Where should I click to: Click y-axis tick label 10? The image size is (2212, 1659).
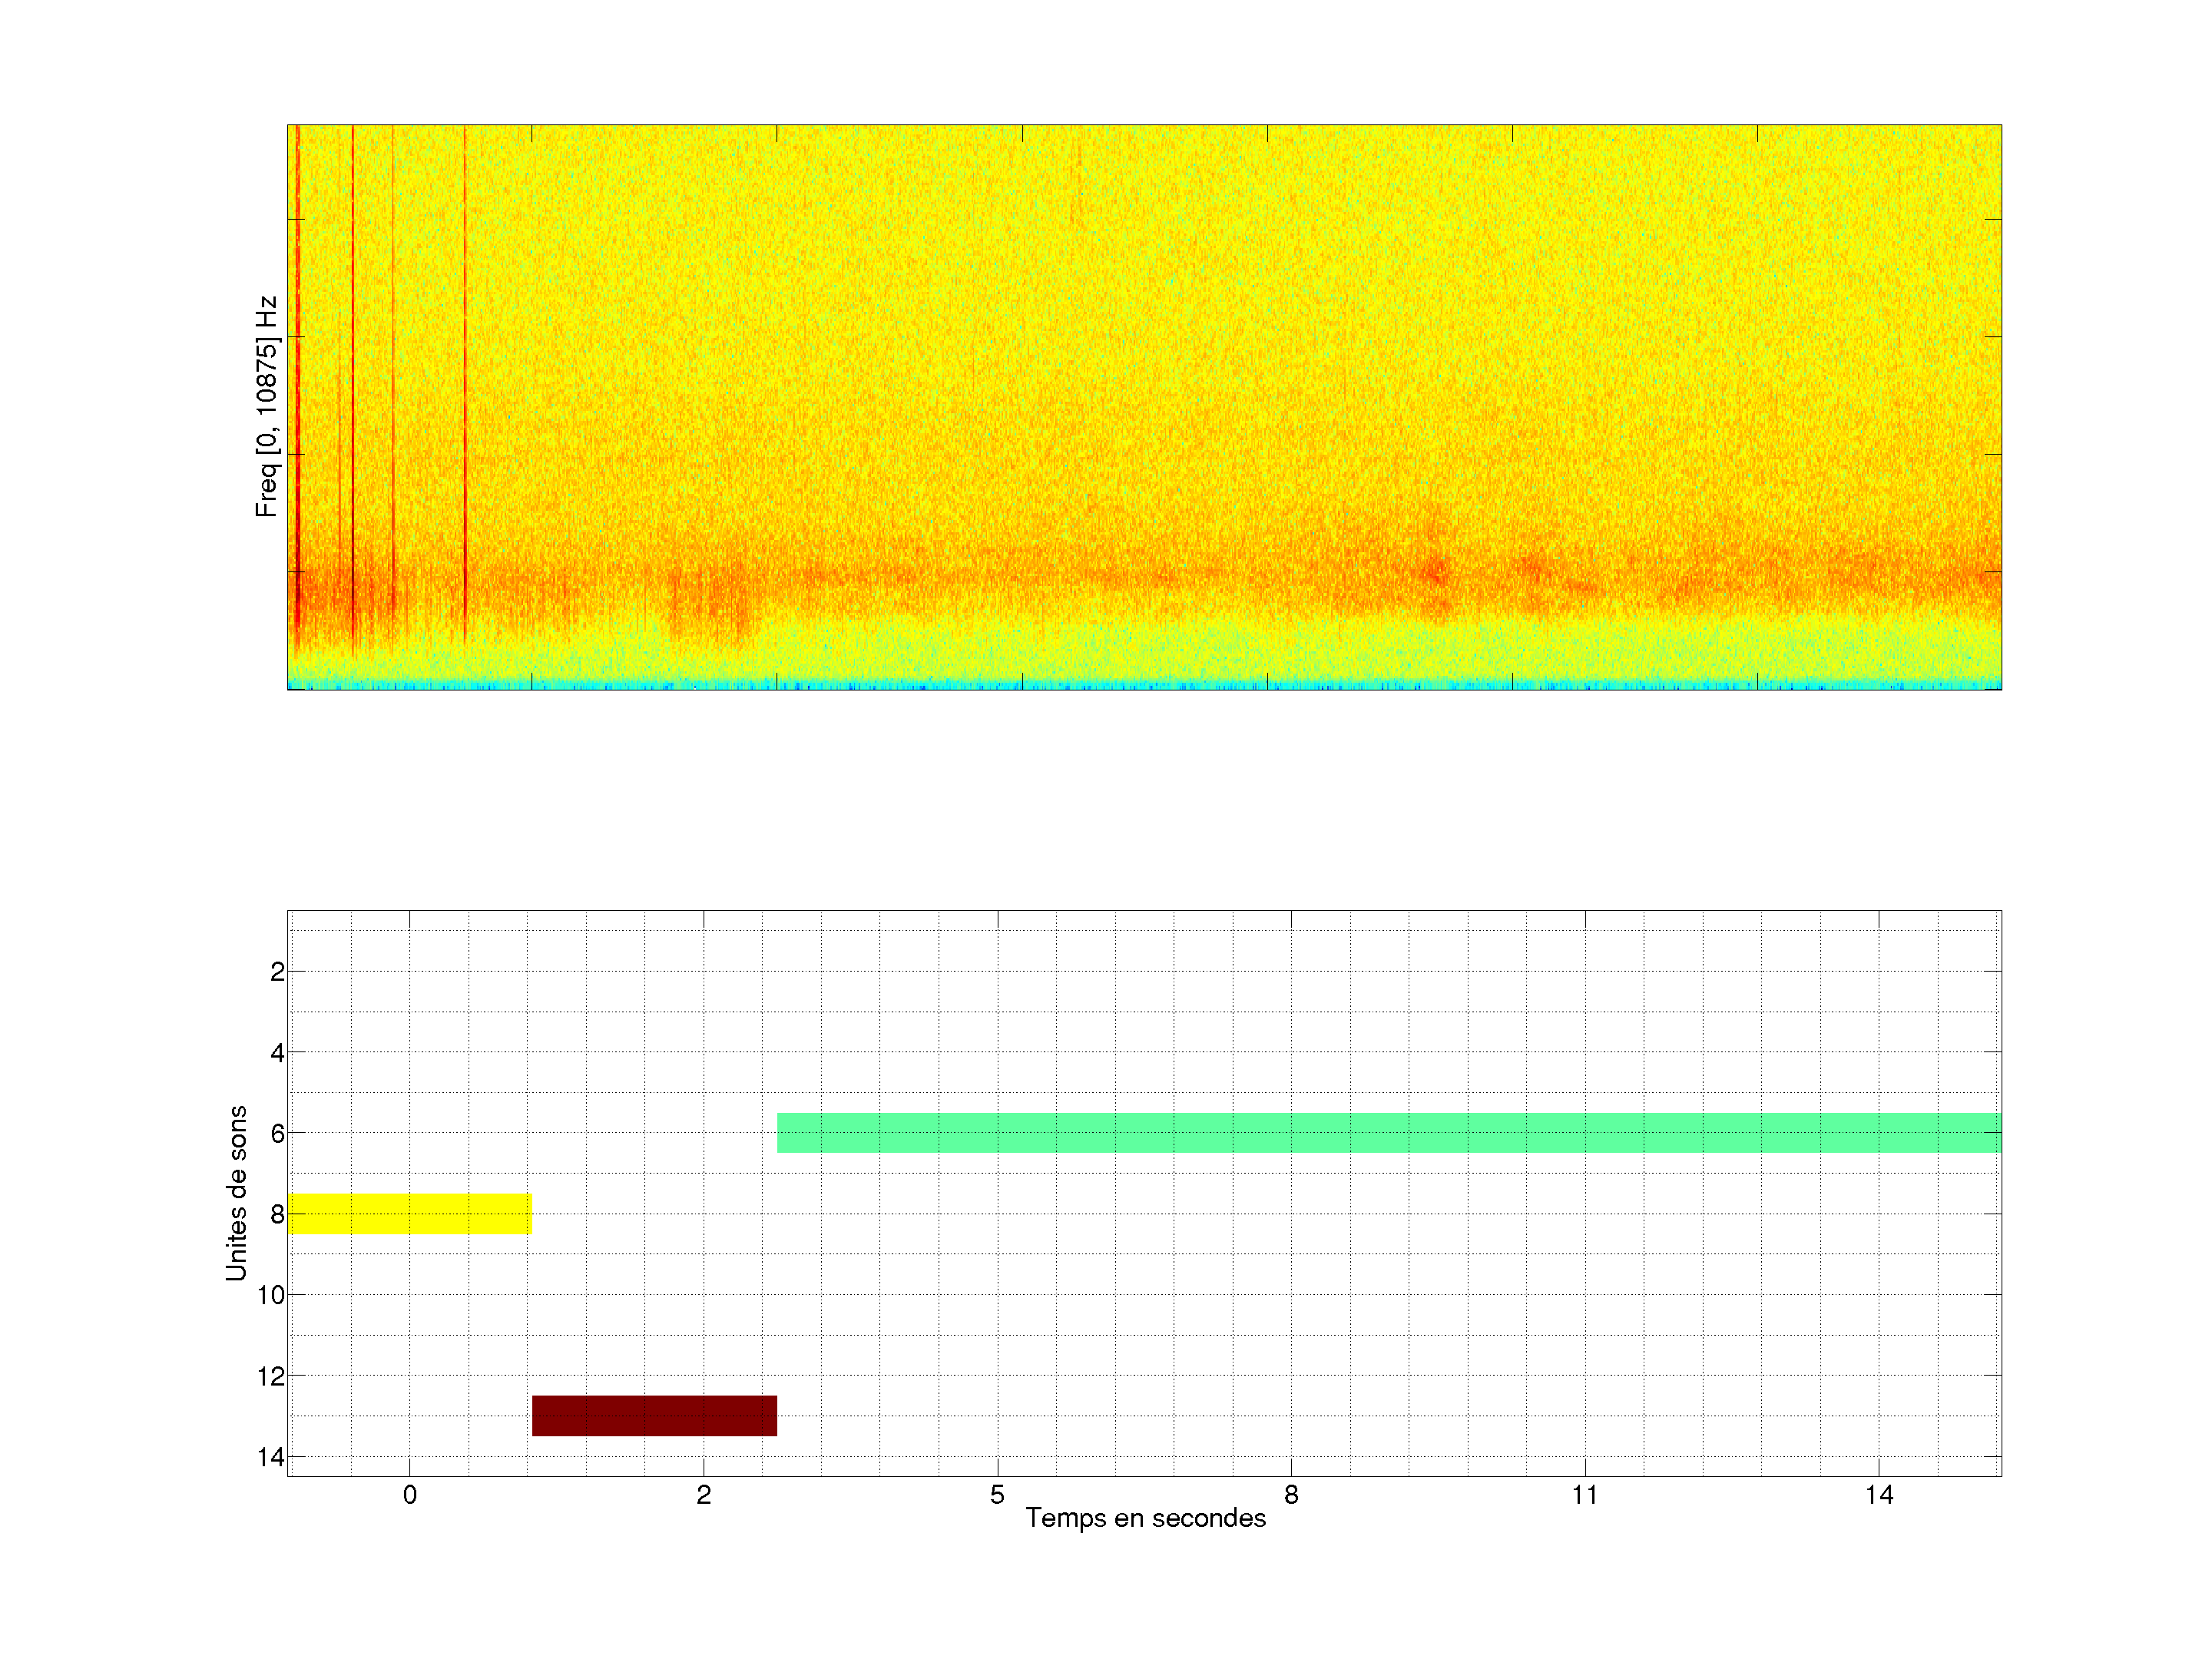271,1295
